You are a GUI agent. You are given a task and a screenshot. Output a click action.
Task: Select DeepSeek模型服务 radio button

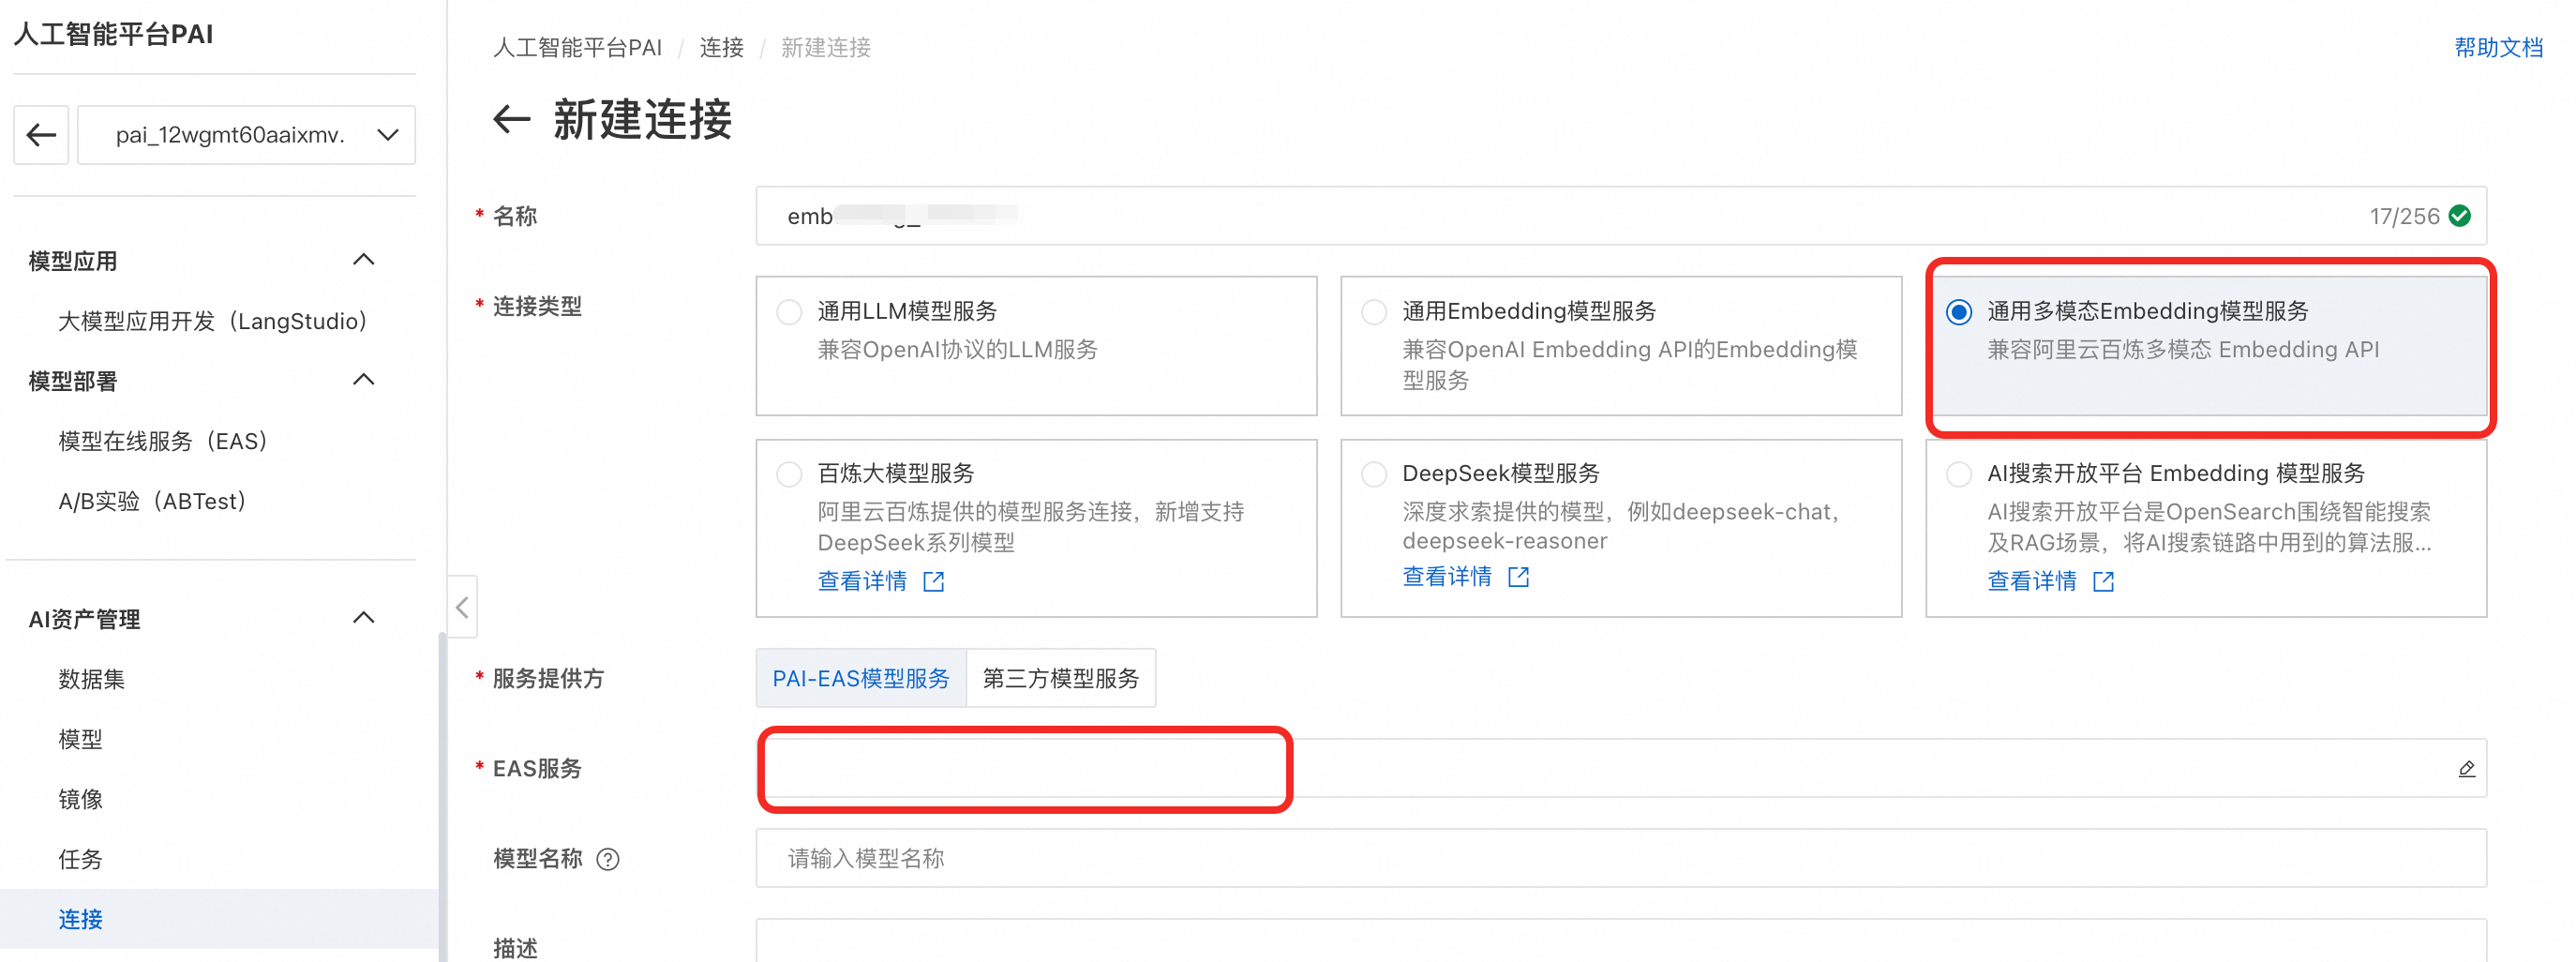click(x=1374, y=474)
